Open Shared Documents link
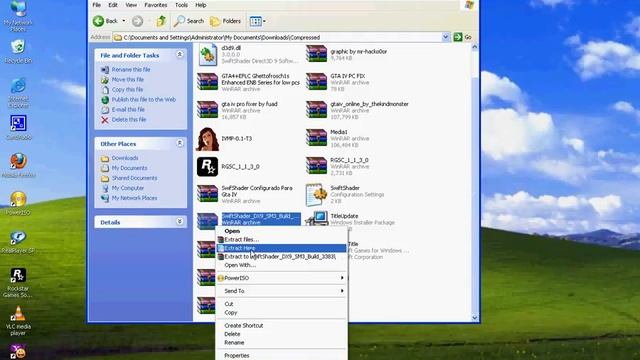 134,178
